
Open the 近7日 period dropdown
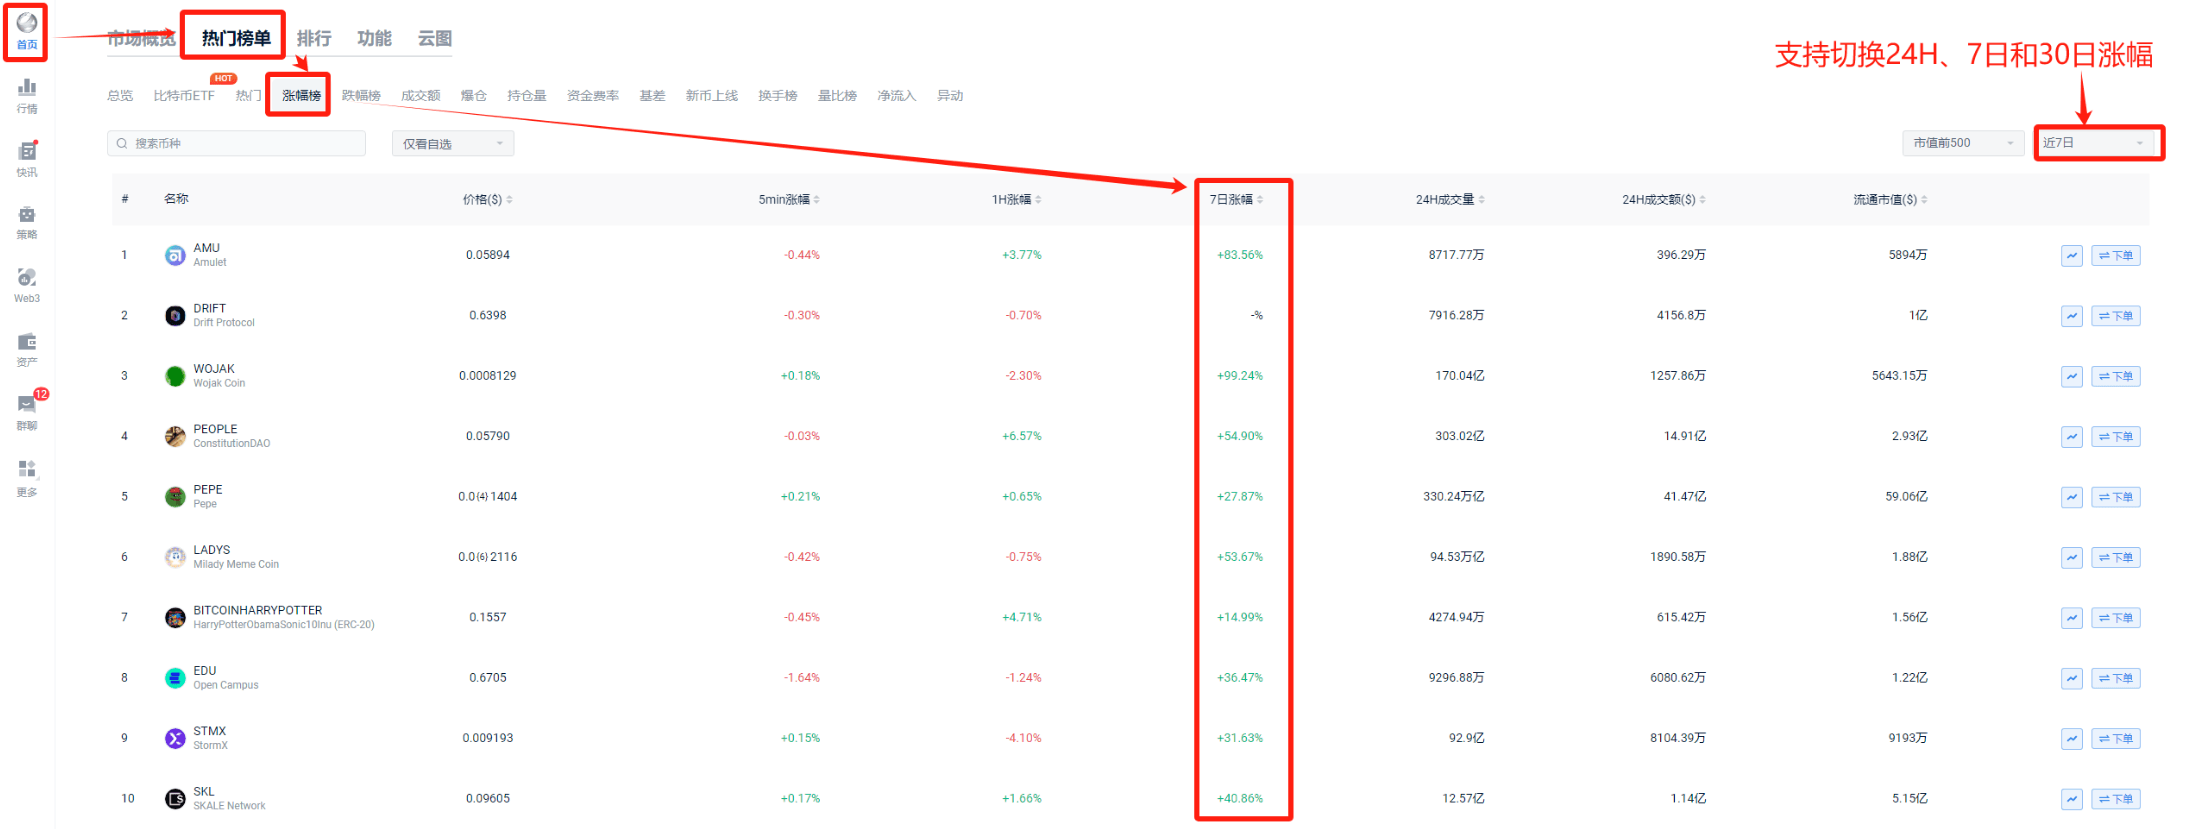[2096, 143]
